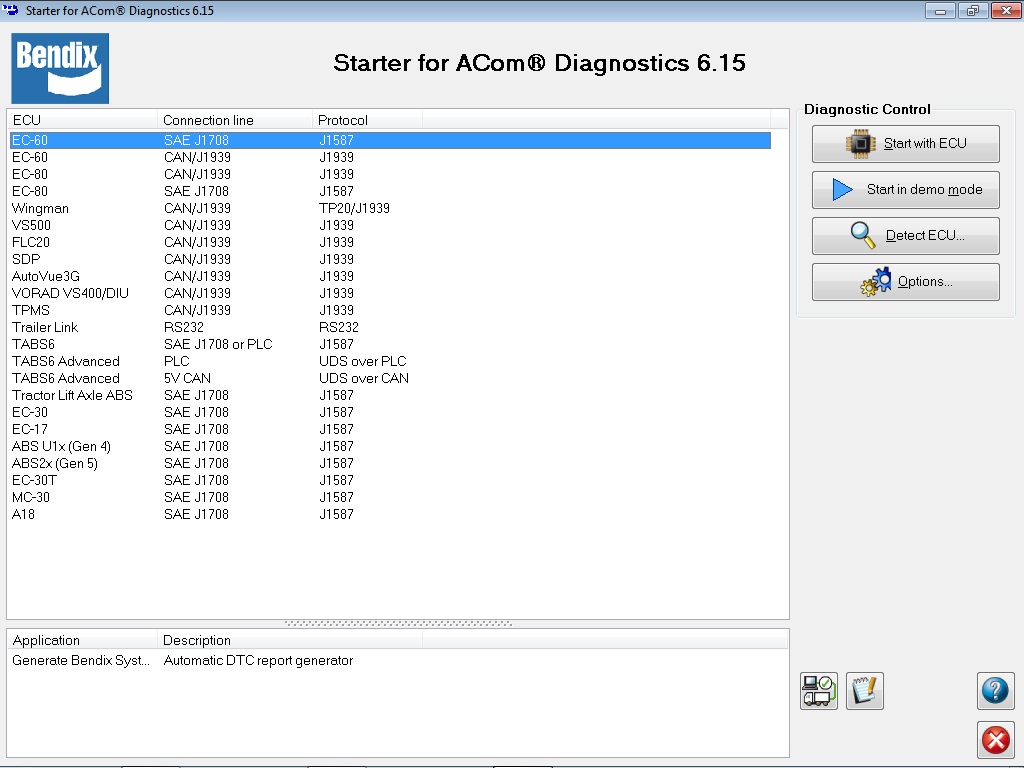The width and height of the screenshot is (1024, 768).
Task: Start in demo mode
Action: click(905, 190)
